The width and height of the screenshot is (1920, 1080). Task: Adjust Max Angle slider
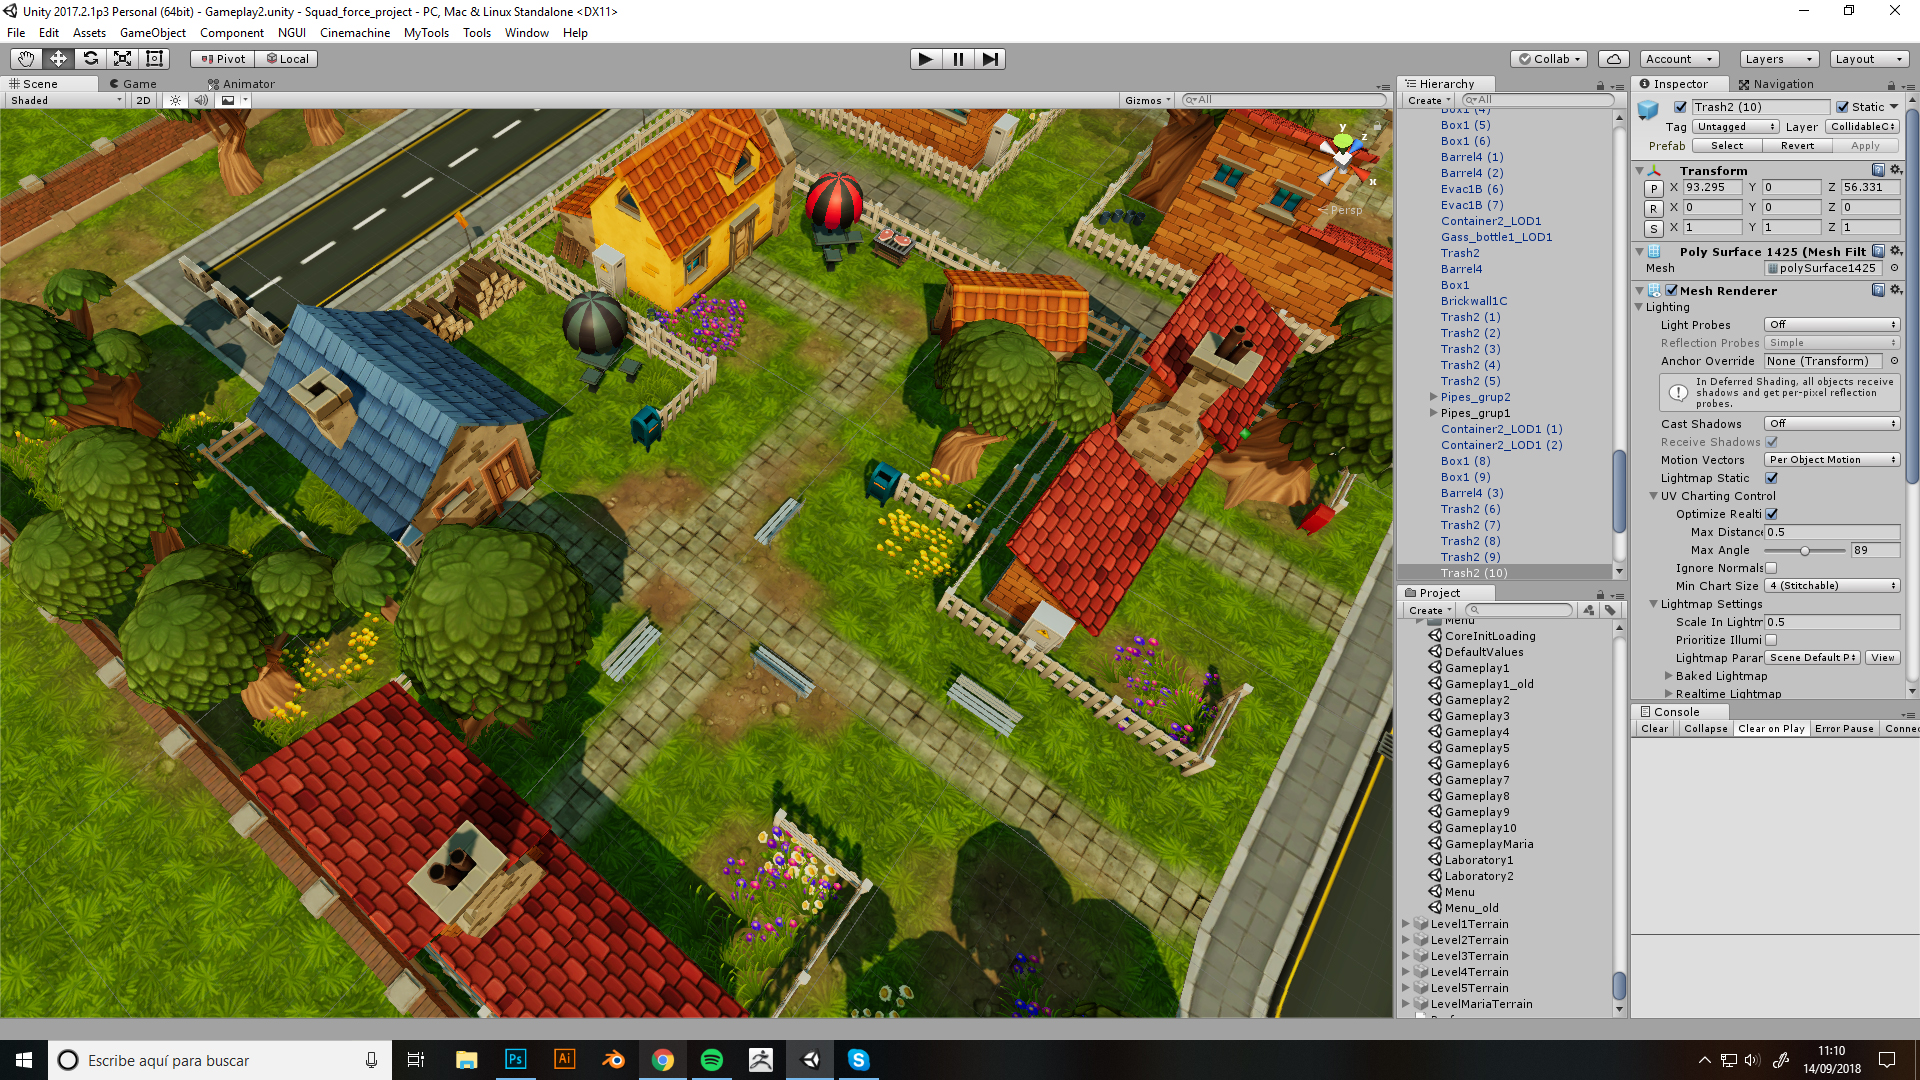pos(1804,550)
